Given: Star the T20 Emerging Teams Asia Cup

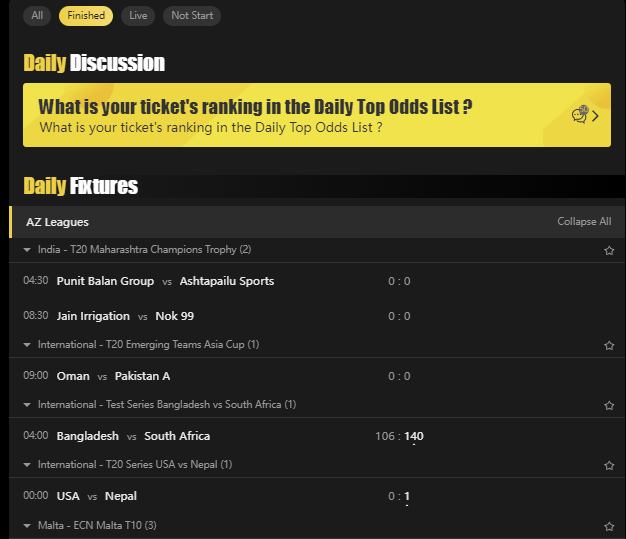Looking at the screenshot, I should [x=609, y=345].
